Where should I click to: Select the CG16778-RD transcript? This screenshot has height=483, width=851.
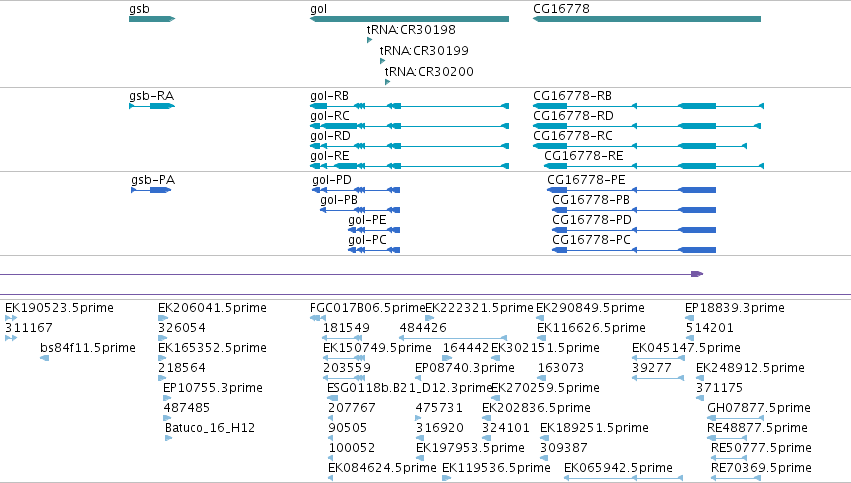647,126
